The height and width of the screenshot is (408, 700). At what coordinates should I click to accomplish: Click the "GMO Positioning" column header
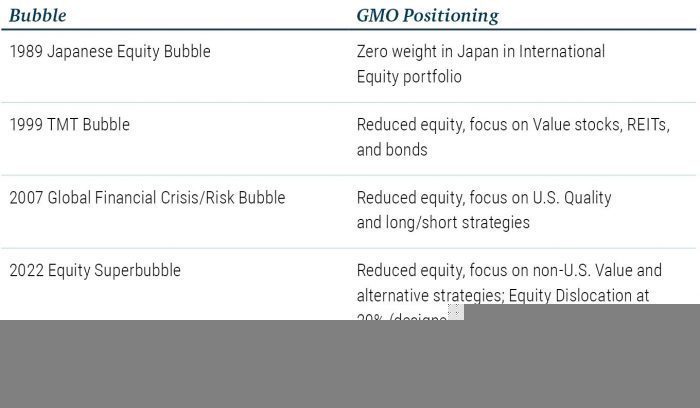coord(428,16)
